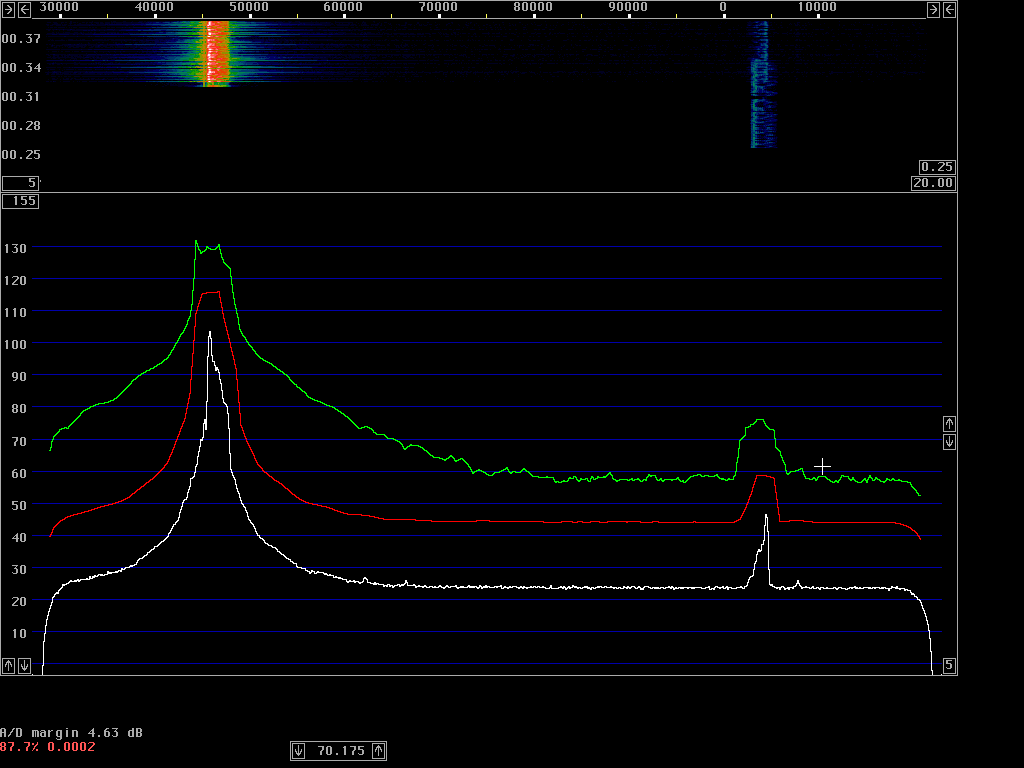Click the up arrow at spectrum's bottom-left corner
The width and height of the screenshot is (1024, 768).
pos(8,665)
